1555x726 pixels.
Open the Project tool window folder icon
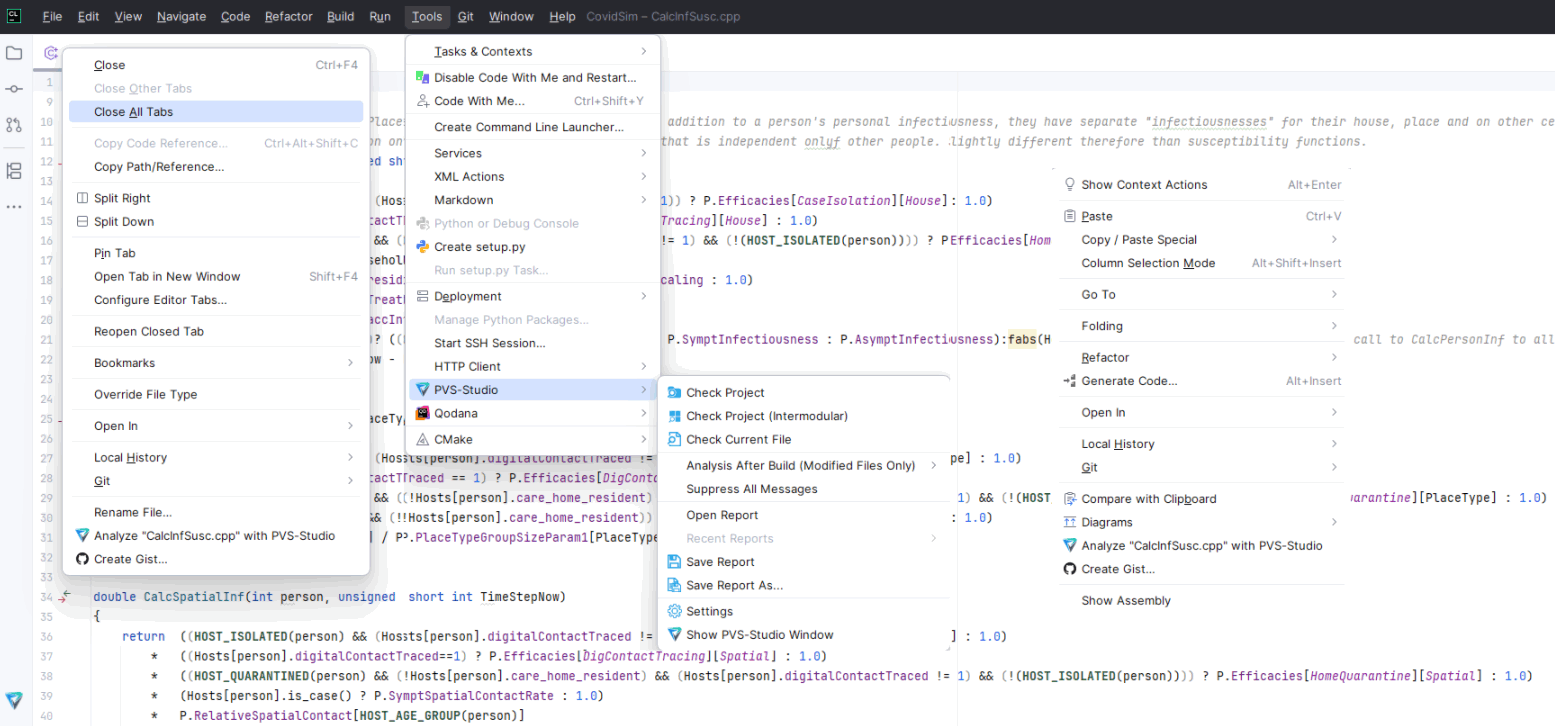tap(14, 53)
